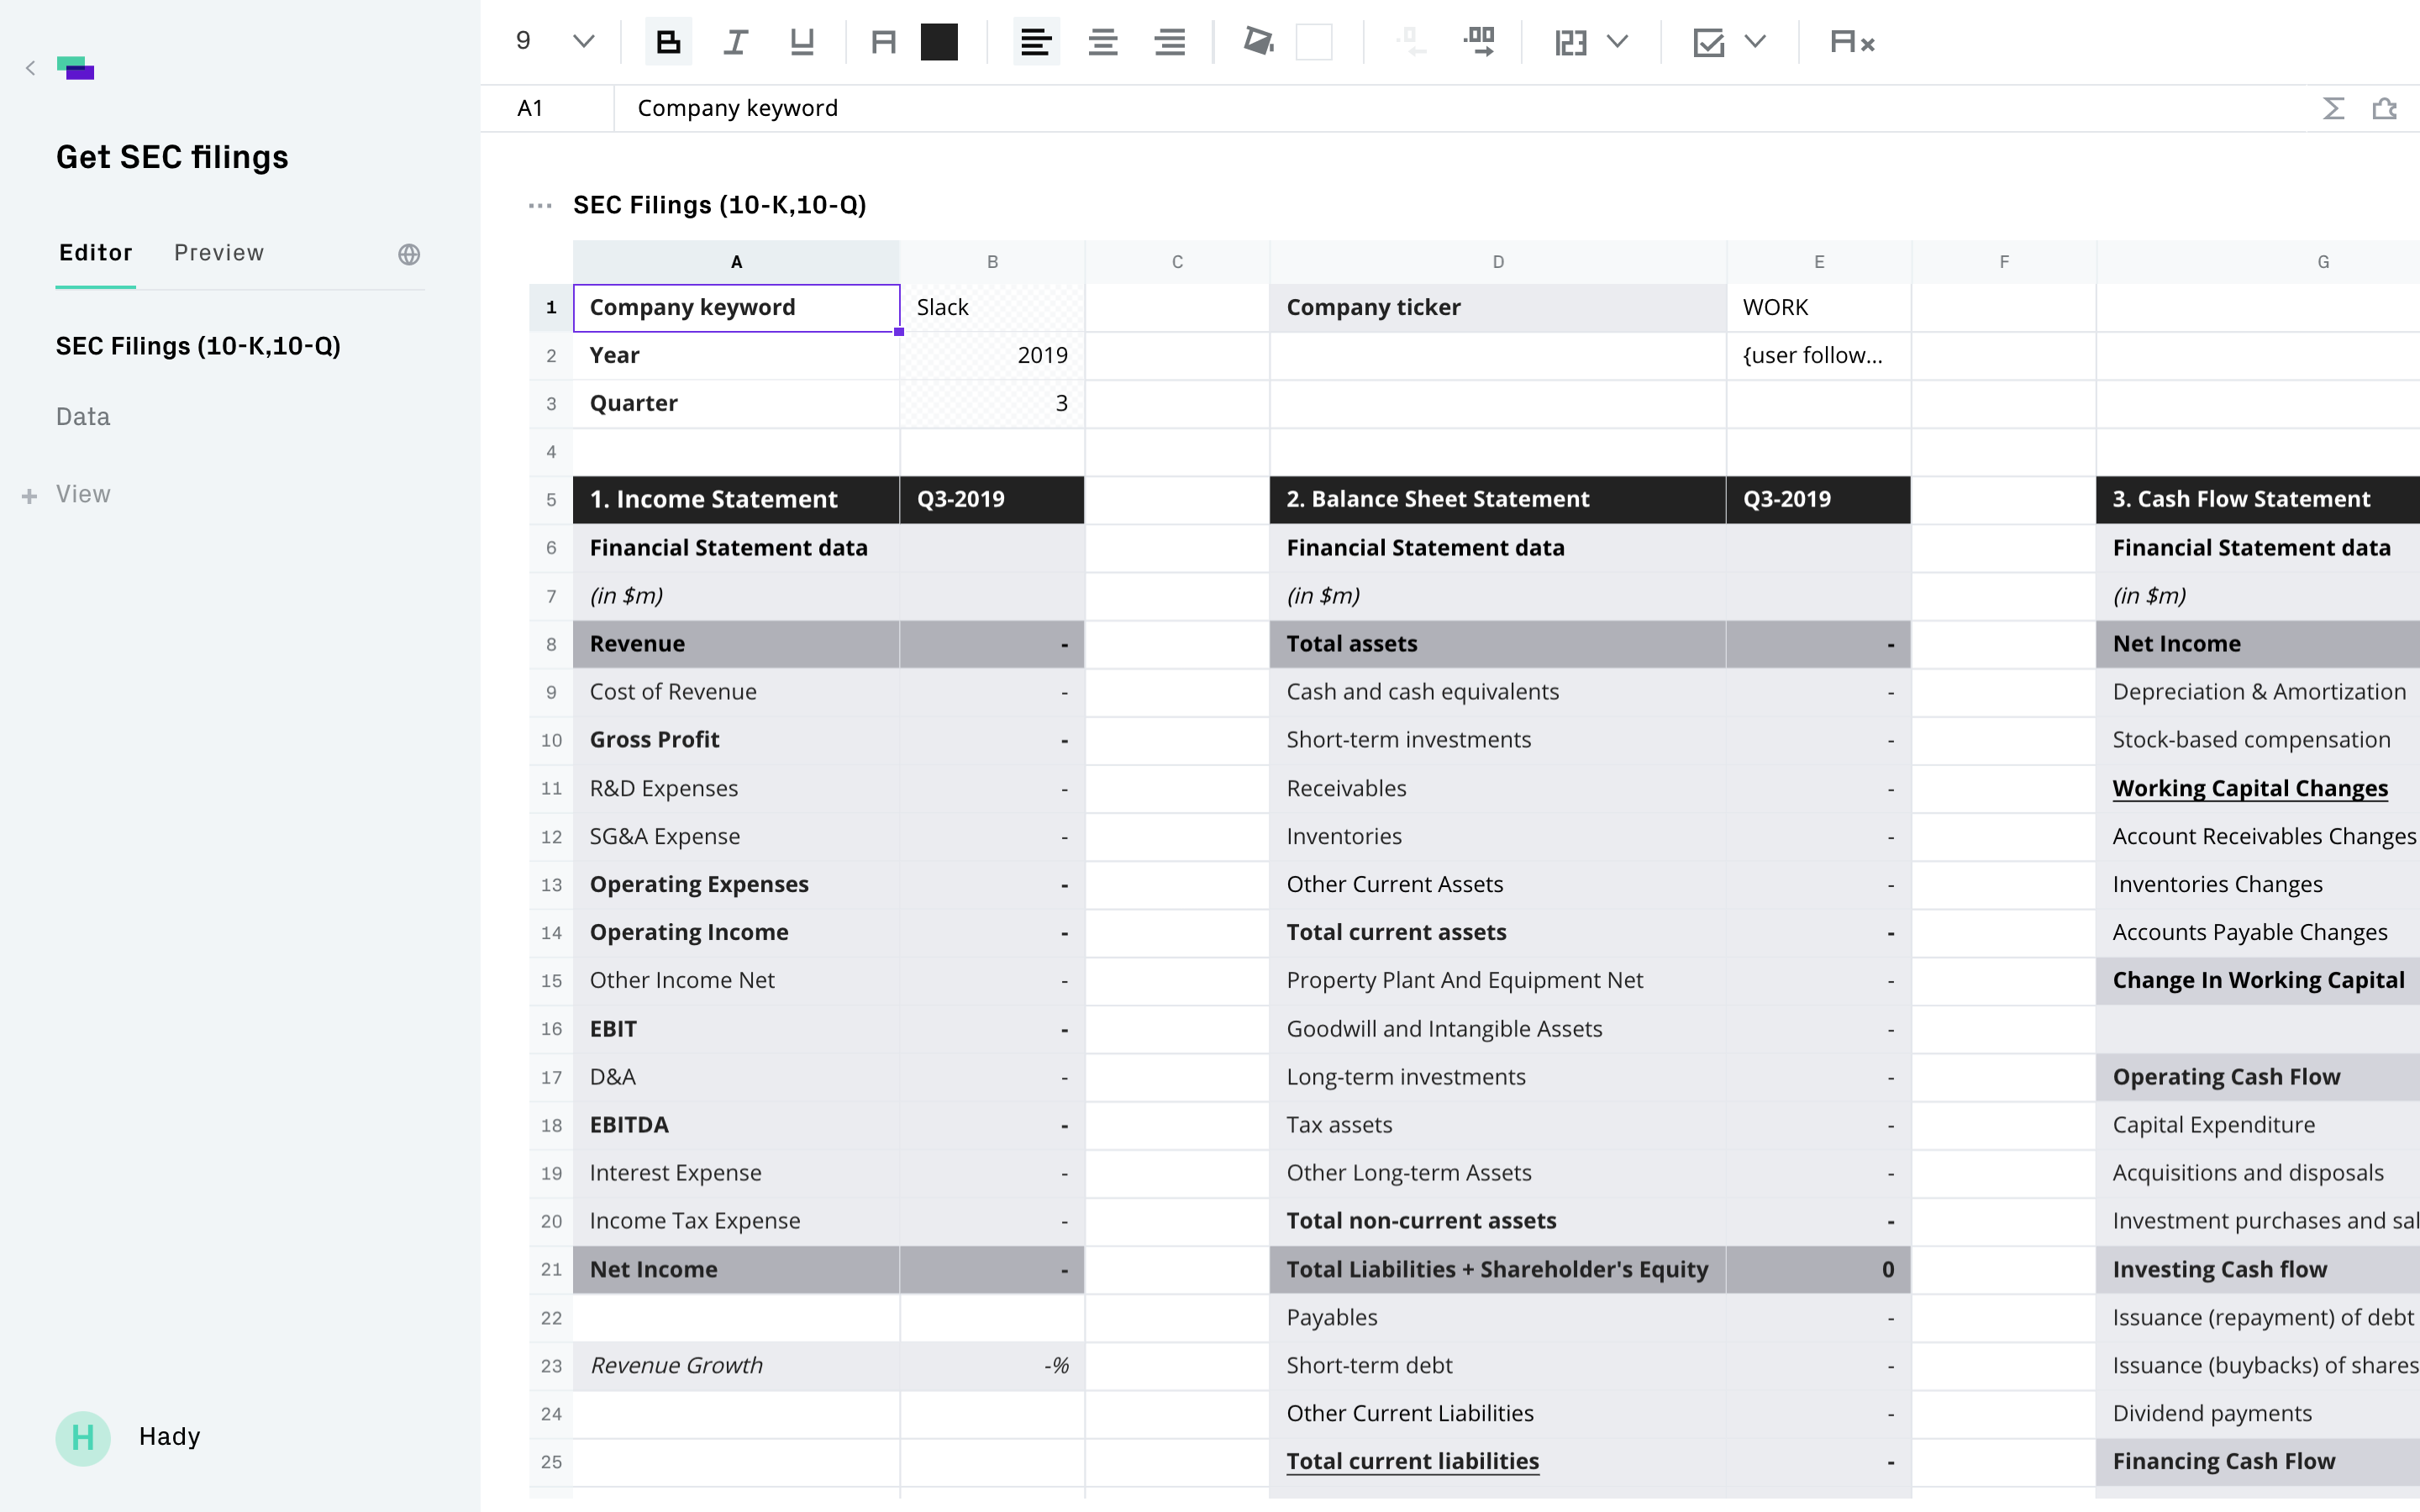Select the Inventories cell
Image resolution: width=2420 pixels, height=1512 pixels.
point(1498,836)
